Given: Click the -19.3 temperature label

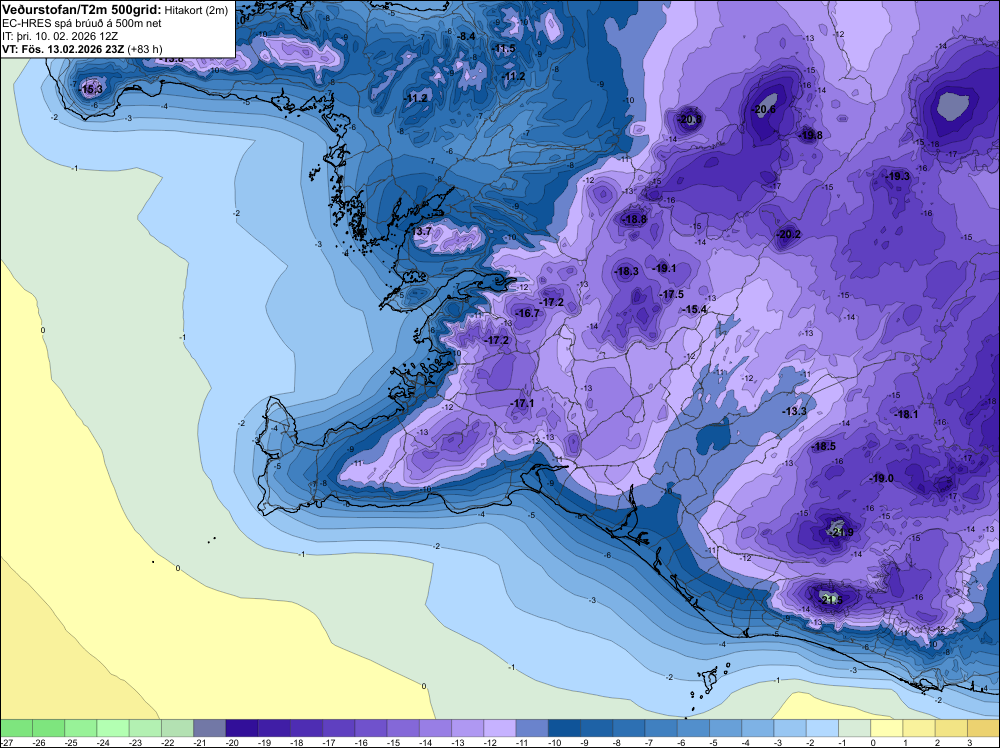Looking at the screenshot, I should tap(898, 176).
